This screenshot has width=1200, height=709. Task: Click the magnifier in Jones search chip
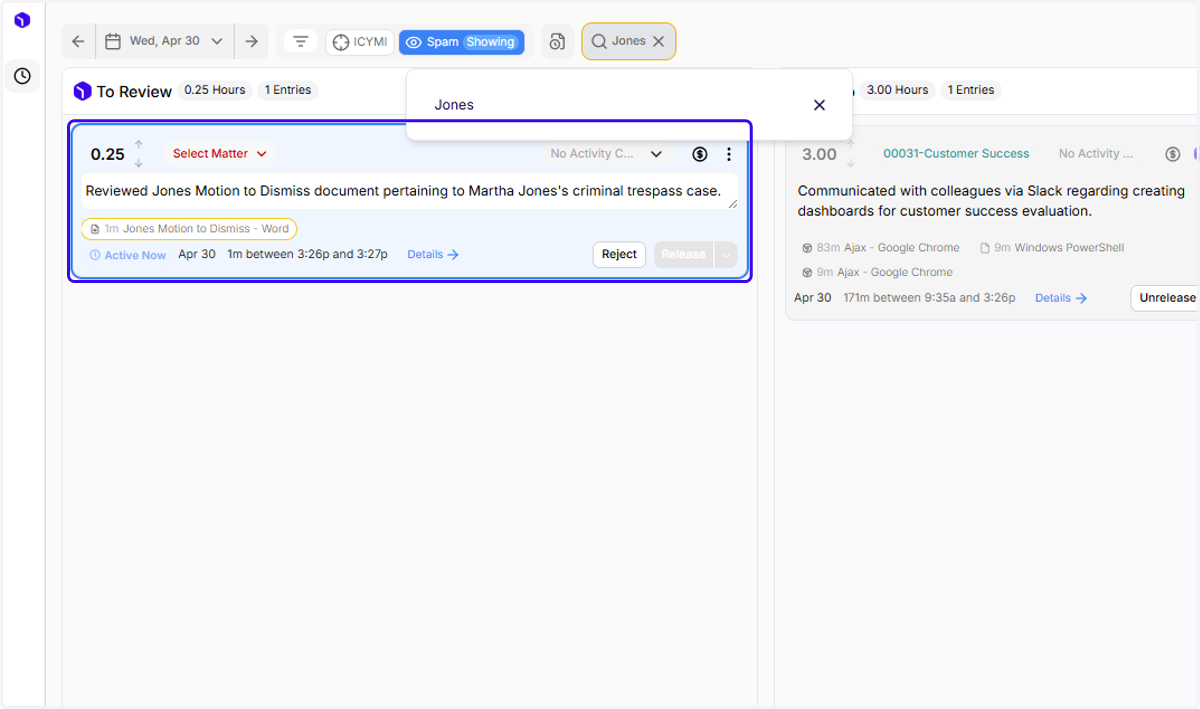click(599, 42)
